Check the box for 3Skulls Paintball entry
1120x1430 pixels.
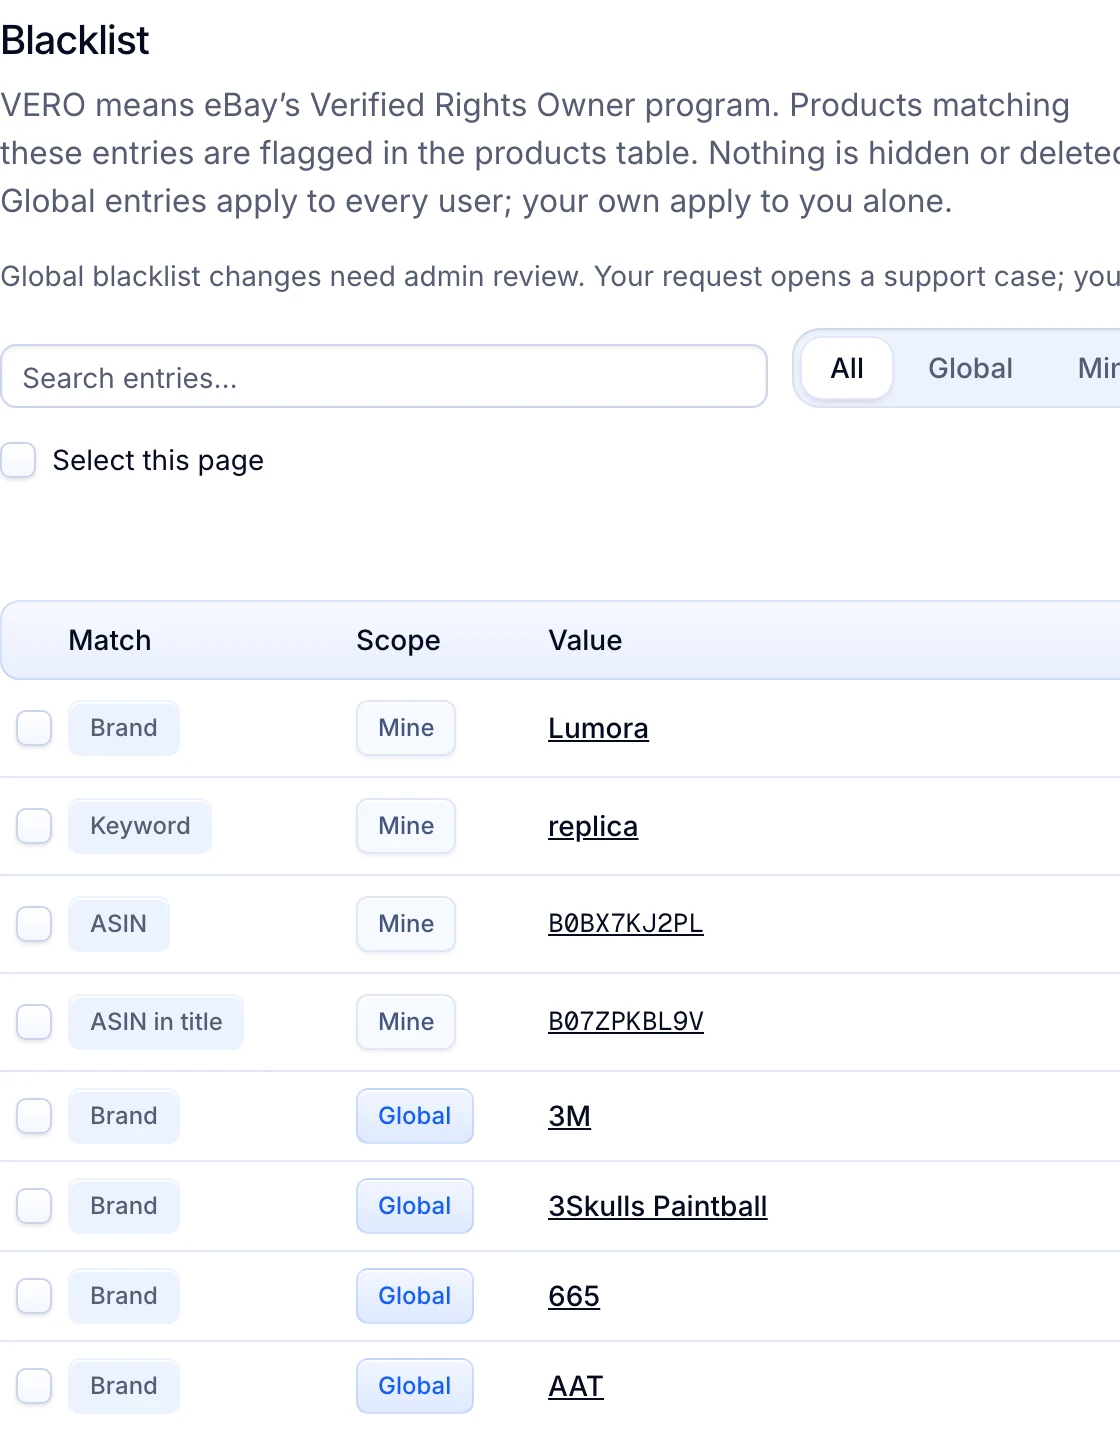pos(34,1206)
